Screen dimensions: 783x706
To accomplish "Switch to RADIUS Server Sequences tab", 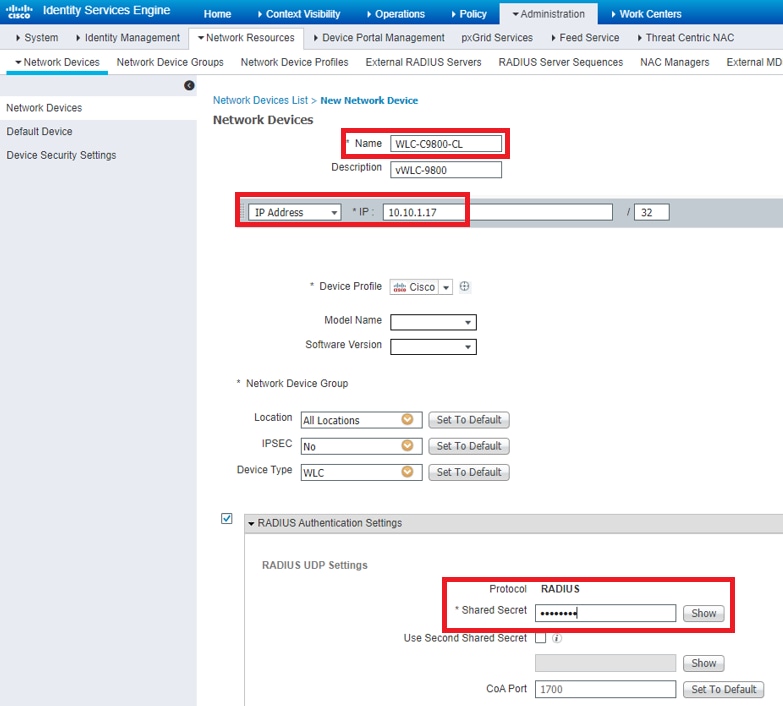I will [x=561, y=62].
